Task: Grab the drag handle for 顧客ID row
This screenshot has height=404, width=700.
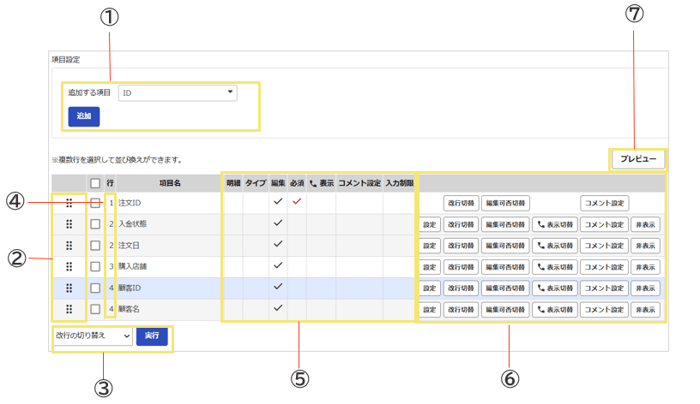Action: pyautogui.click(x=69, y=288)
